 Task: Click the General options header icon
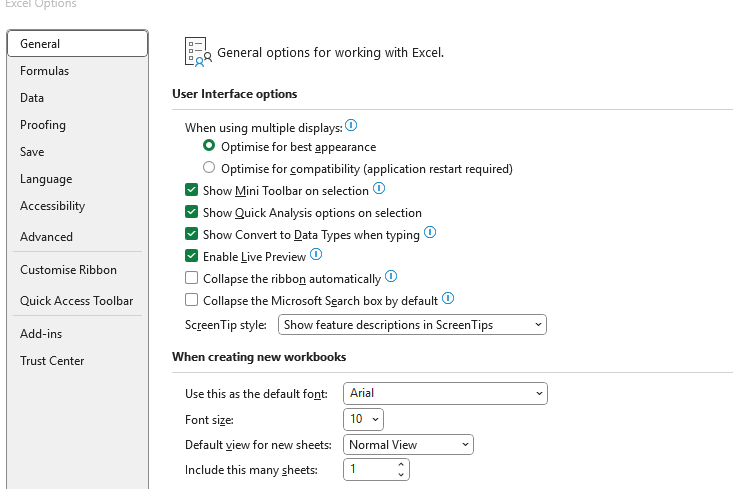(197, 52)
